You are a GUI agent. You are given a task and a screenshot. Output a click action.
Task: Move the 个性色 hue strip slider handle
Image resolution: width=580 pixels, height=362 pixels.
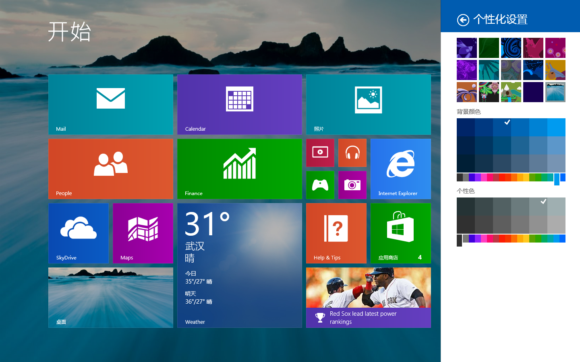[459, 240]
